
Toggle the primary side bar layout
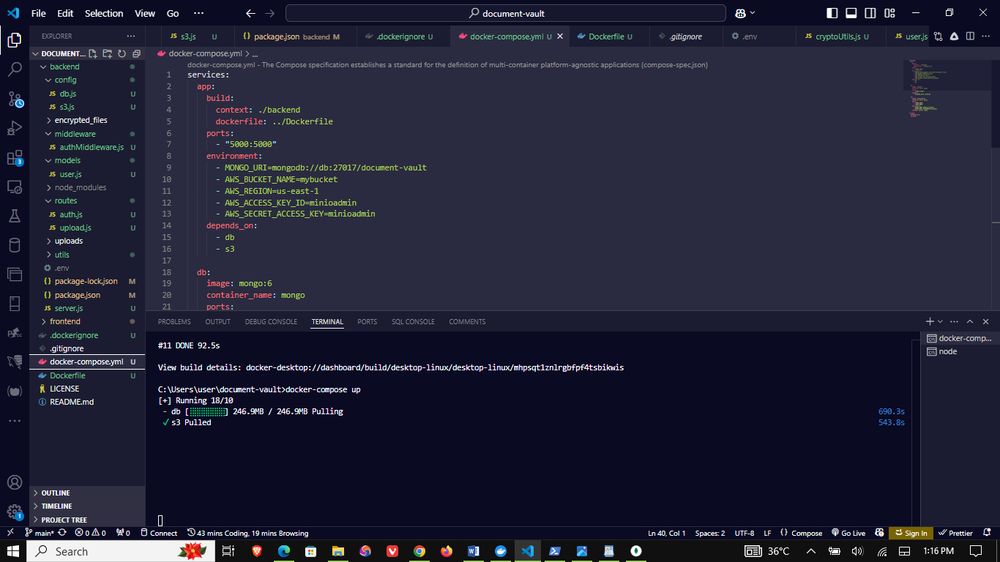point(832,13)
